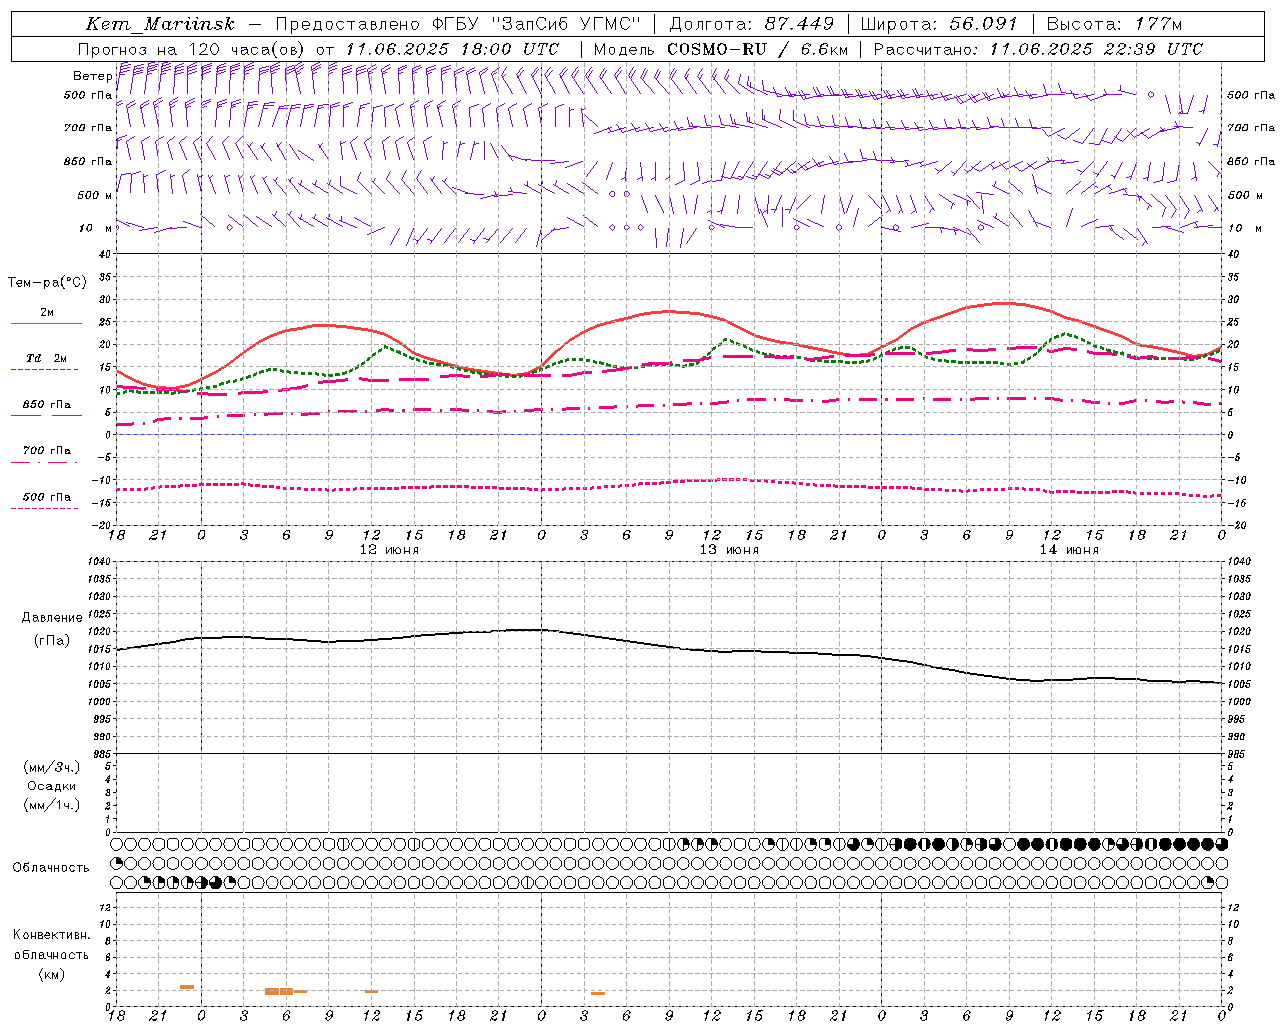Click the widest orange convective cloud bar
Screen dimensions: 1280x1024
pos(279,991)
